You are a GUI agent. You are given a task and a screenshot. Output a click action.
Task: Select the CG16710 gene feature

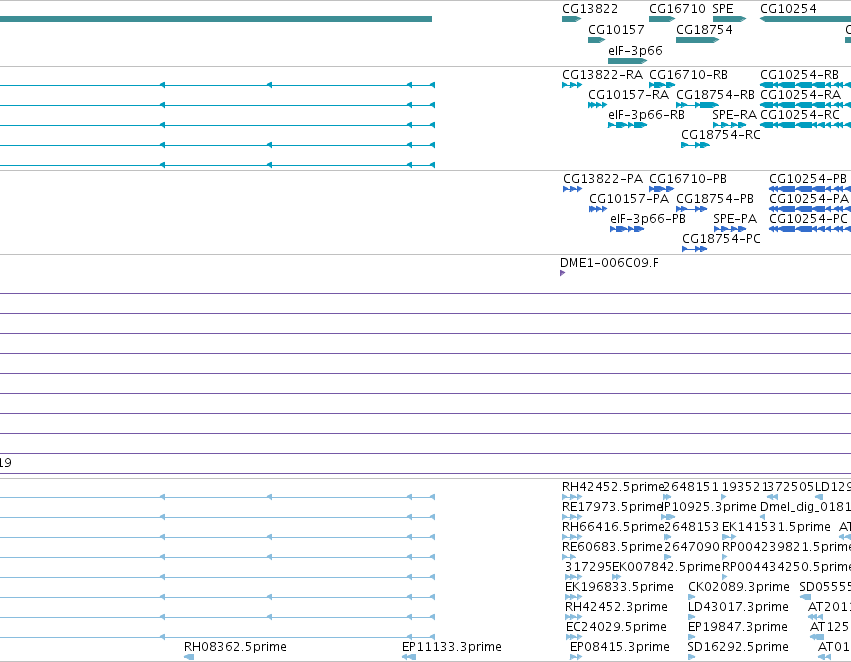tap(662, 19)
